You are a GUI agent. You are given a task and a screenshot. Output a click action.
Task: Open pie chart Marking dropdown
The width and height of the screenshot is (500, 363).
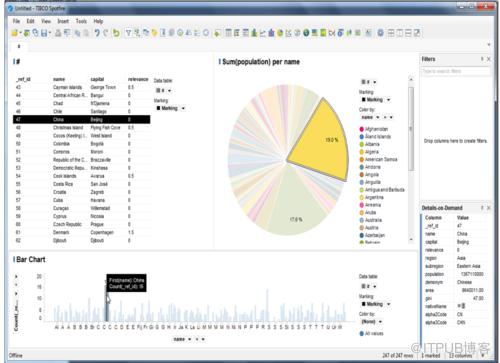click(376, 100)
